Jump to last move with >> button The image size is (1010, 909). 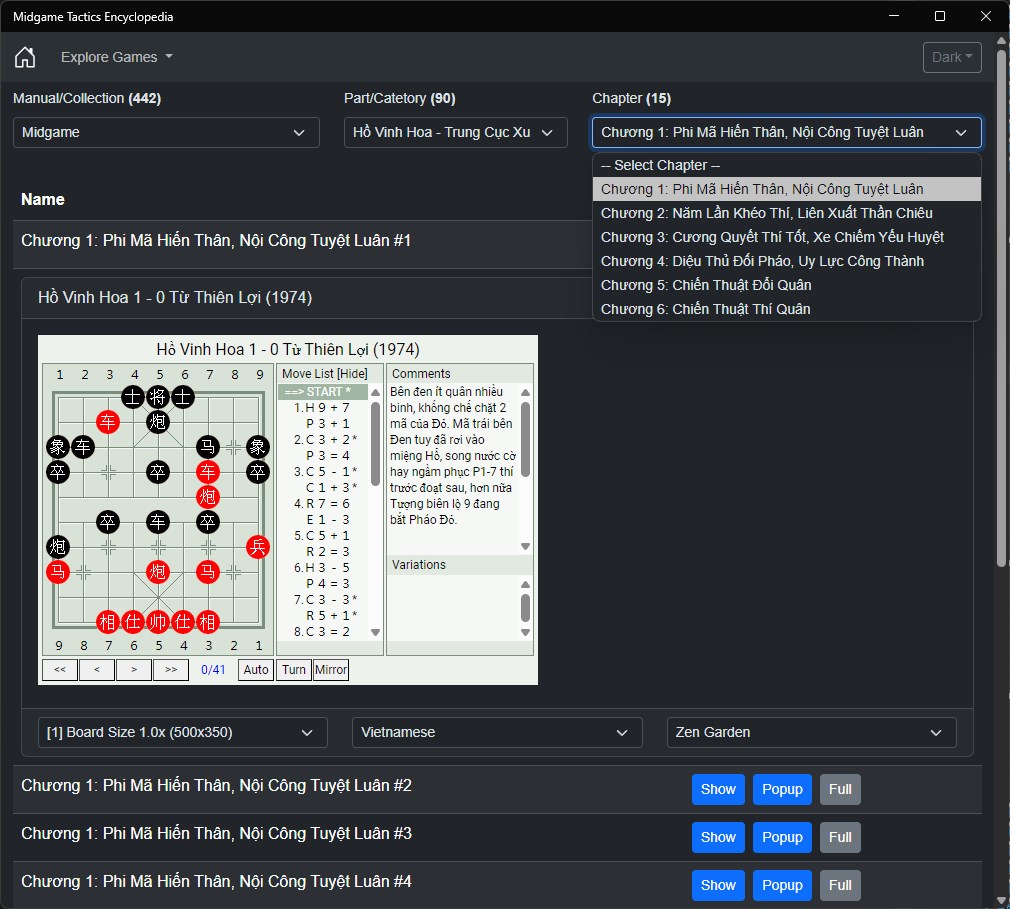[171, 669]
